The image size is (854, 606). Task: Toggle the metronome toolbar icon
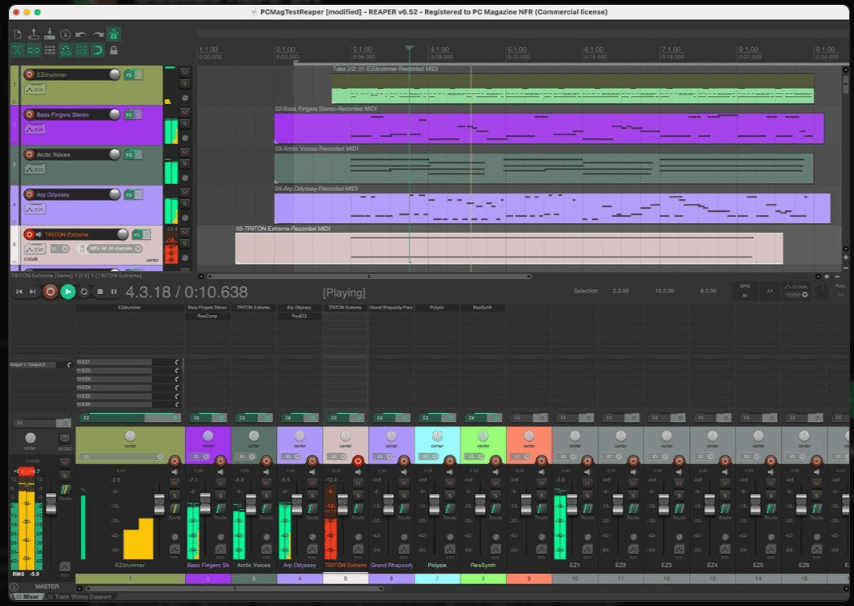(x=114, y=34)
